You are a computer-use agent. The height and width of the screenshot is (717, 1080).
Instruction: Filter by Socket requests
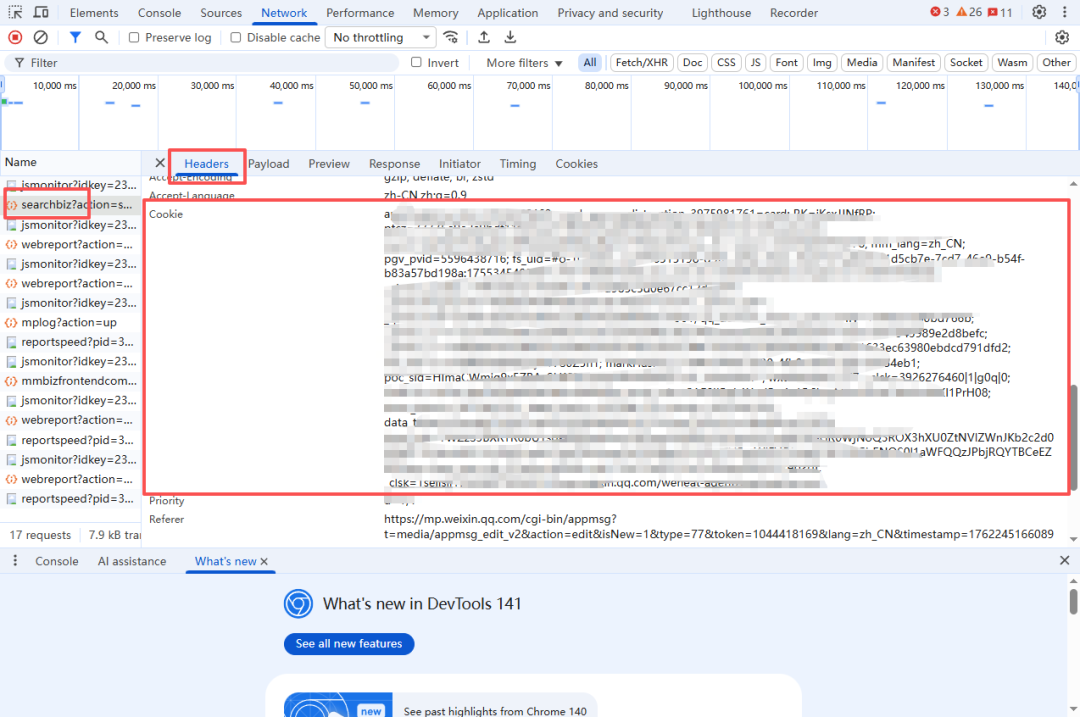[x=966, y=62]
